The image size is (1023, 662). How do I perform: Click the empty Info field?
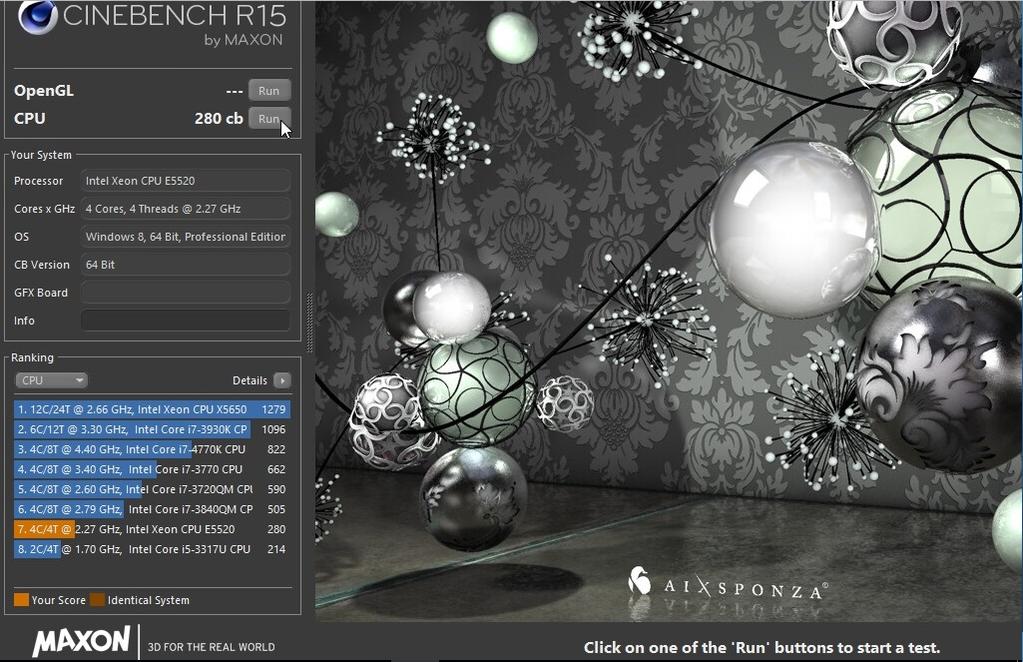coord(185,321)
